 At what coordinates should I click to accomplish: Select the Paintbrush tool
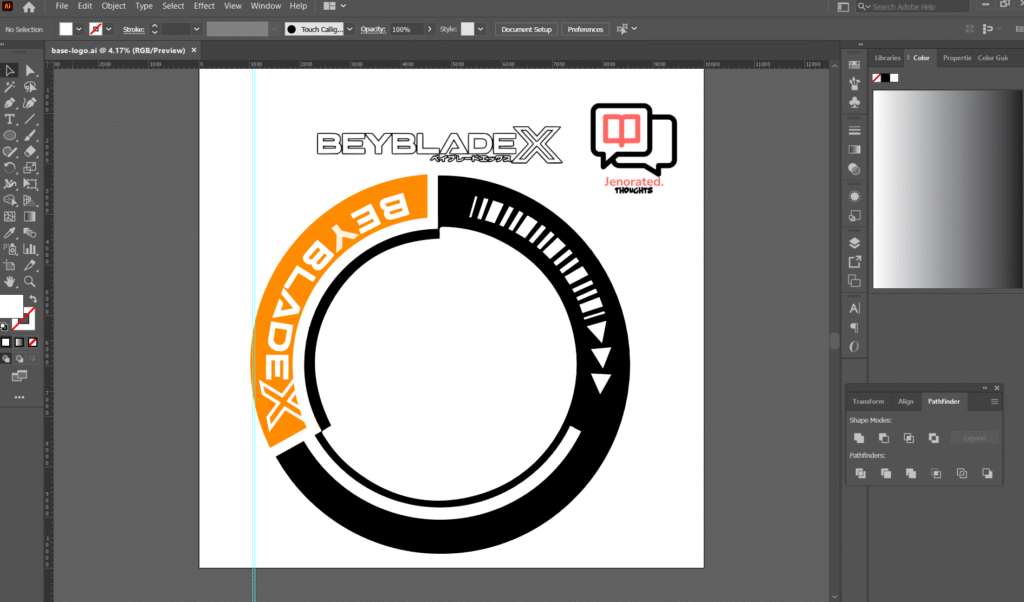pyautogui.click(x=30, y=136)
